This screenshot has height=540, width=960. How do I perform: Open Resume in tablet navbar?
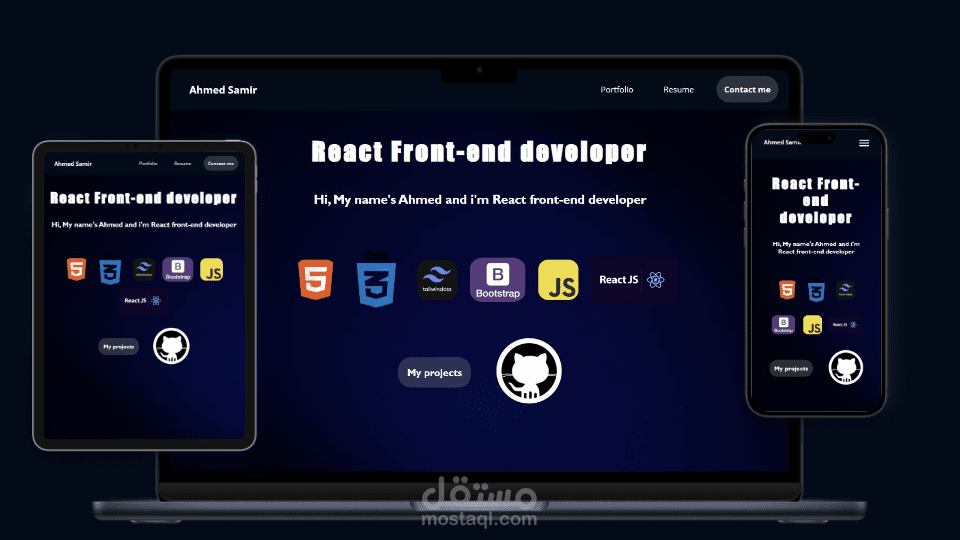[x=182, y=163]
